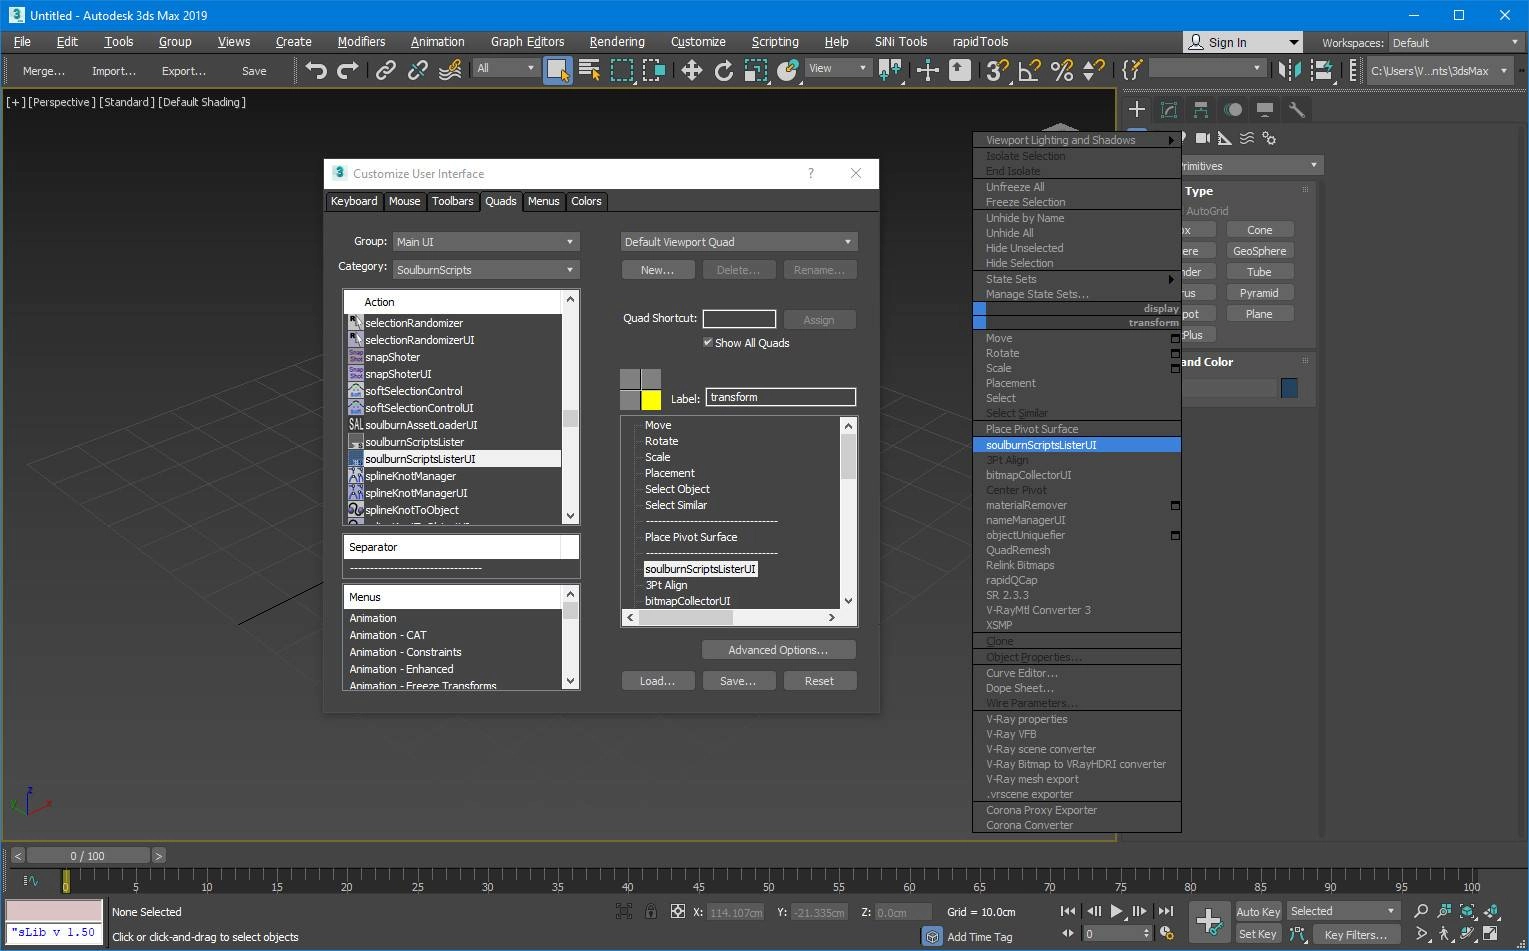Open the Category dropdown showing SoulburnScripts
1529x951 pixels.
[486, 270]
